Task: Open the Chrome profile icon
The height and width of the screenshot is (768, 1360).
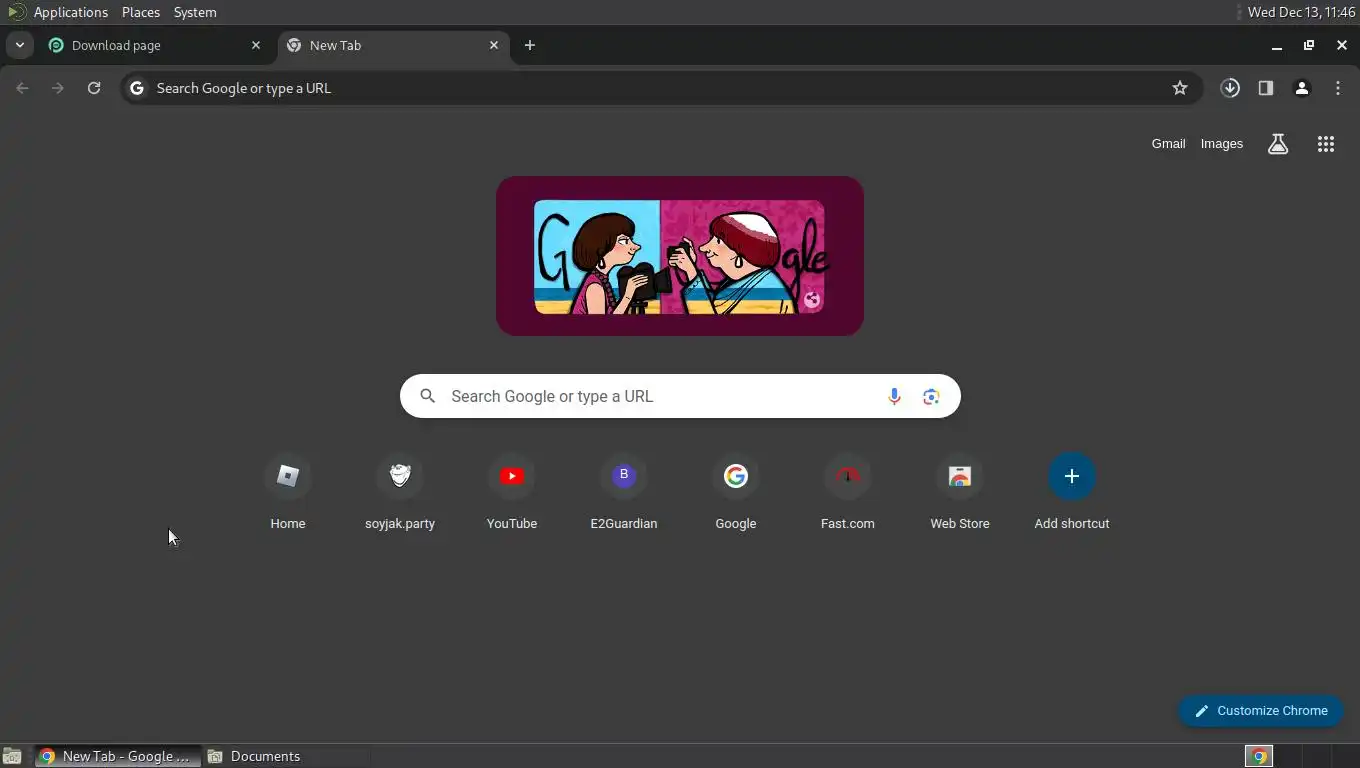Action: click(x=1302, y=88)
